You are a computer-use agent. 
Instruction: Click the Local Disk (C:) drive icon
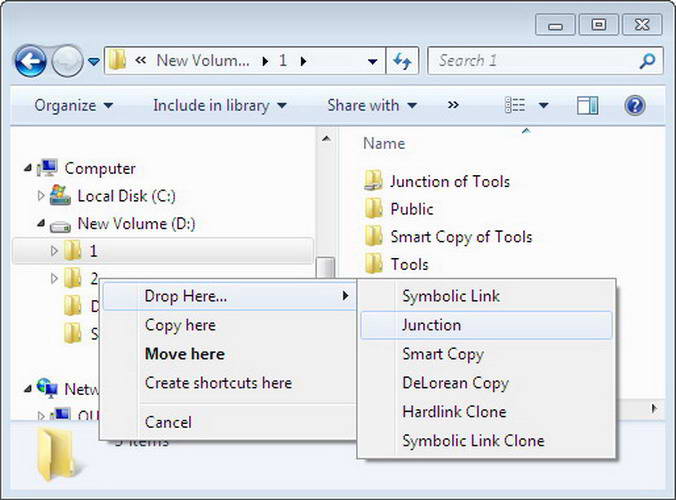pyautogui.click(x=61, y=196)
